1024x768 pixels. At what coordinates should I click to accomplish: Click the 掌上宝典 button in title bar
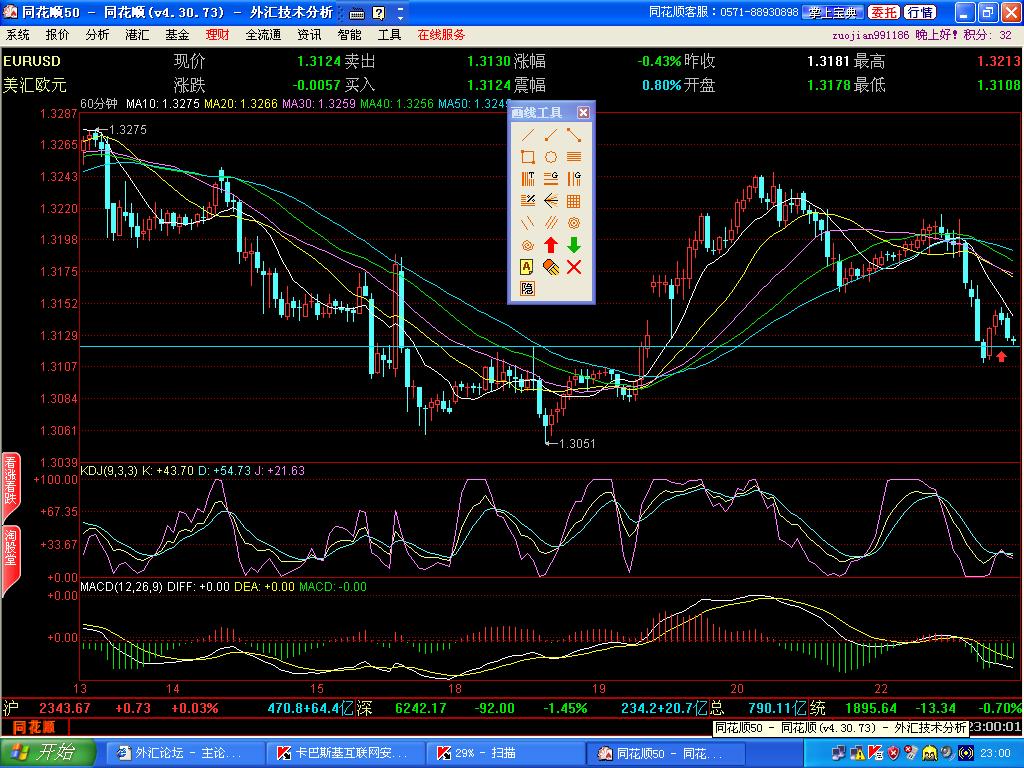(833, 12)
